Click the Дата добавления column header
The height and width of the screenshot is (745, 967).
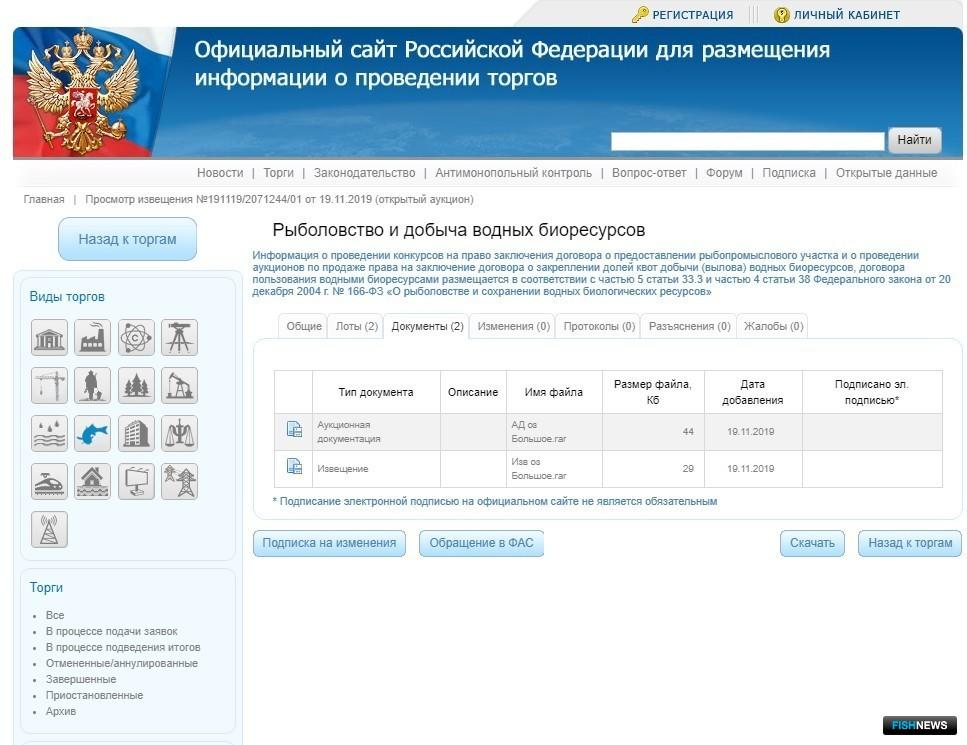752,392
